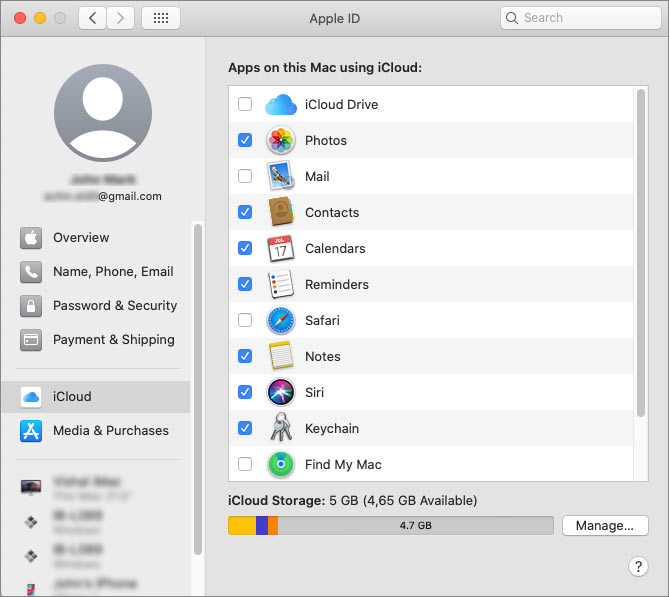Screen dimensions: 669x597
Task: Show all preferences with grid button
Action: tap(161, 18)
